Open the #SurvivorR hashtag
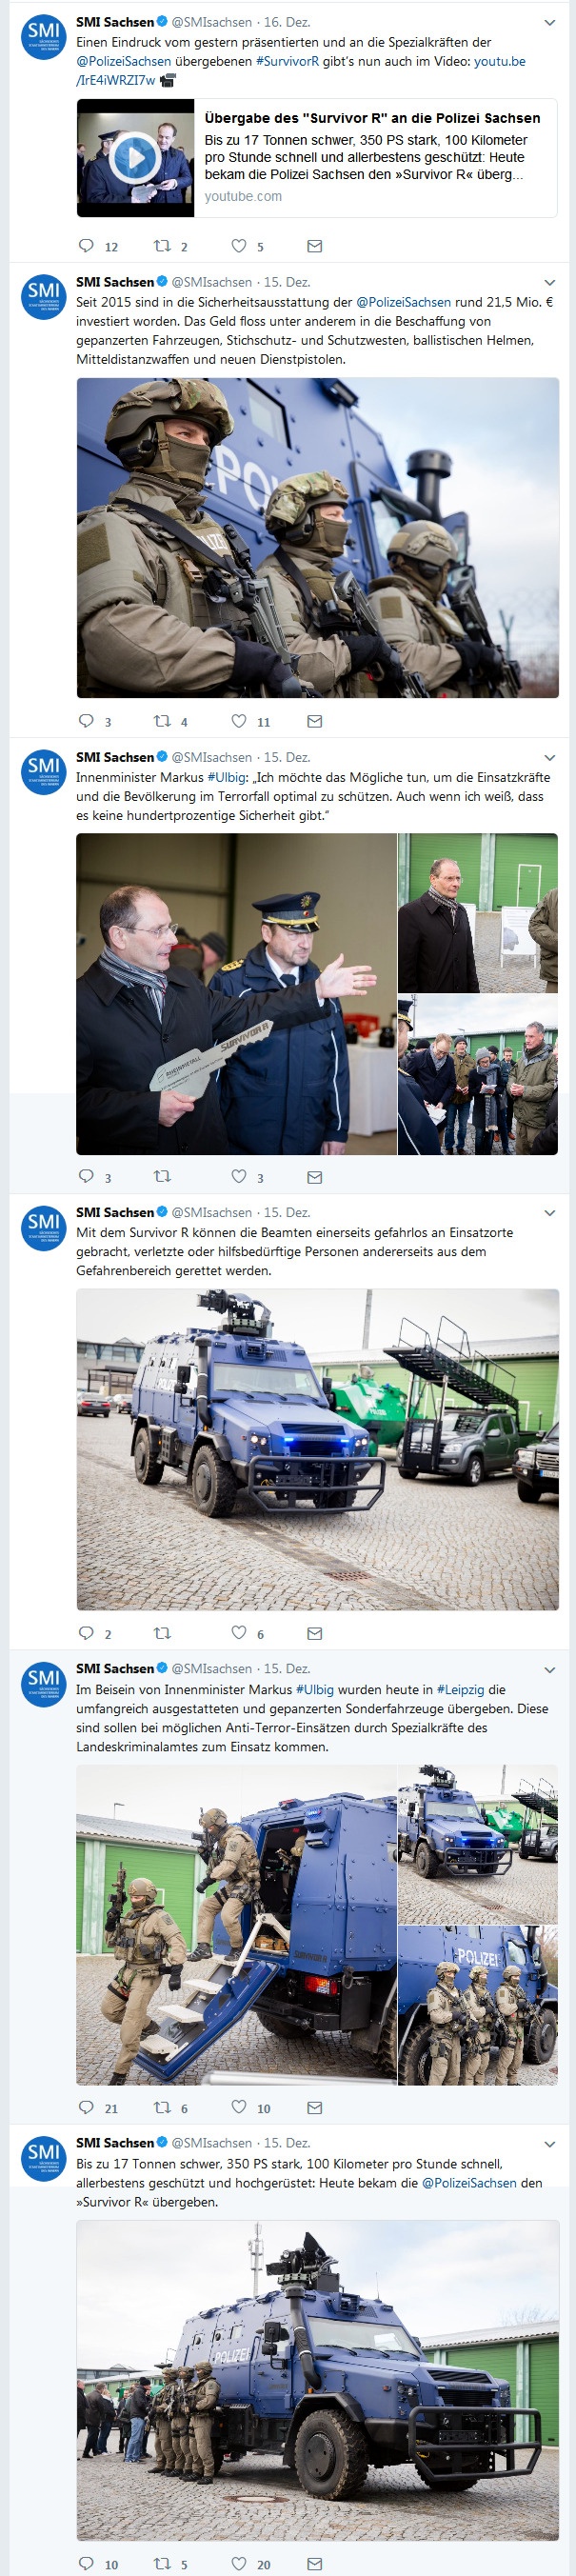This screenshot has height=2576, width=576. (x=287, y=61)
